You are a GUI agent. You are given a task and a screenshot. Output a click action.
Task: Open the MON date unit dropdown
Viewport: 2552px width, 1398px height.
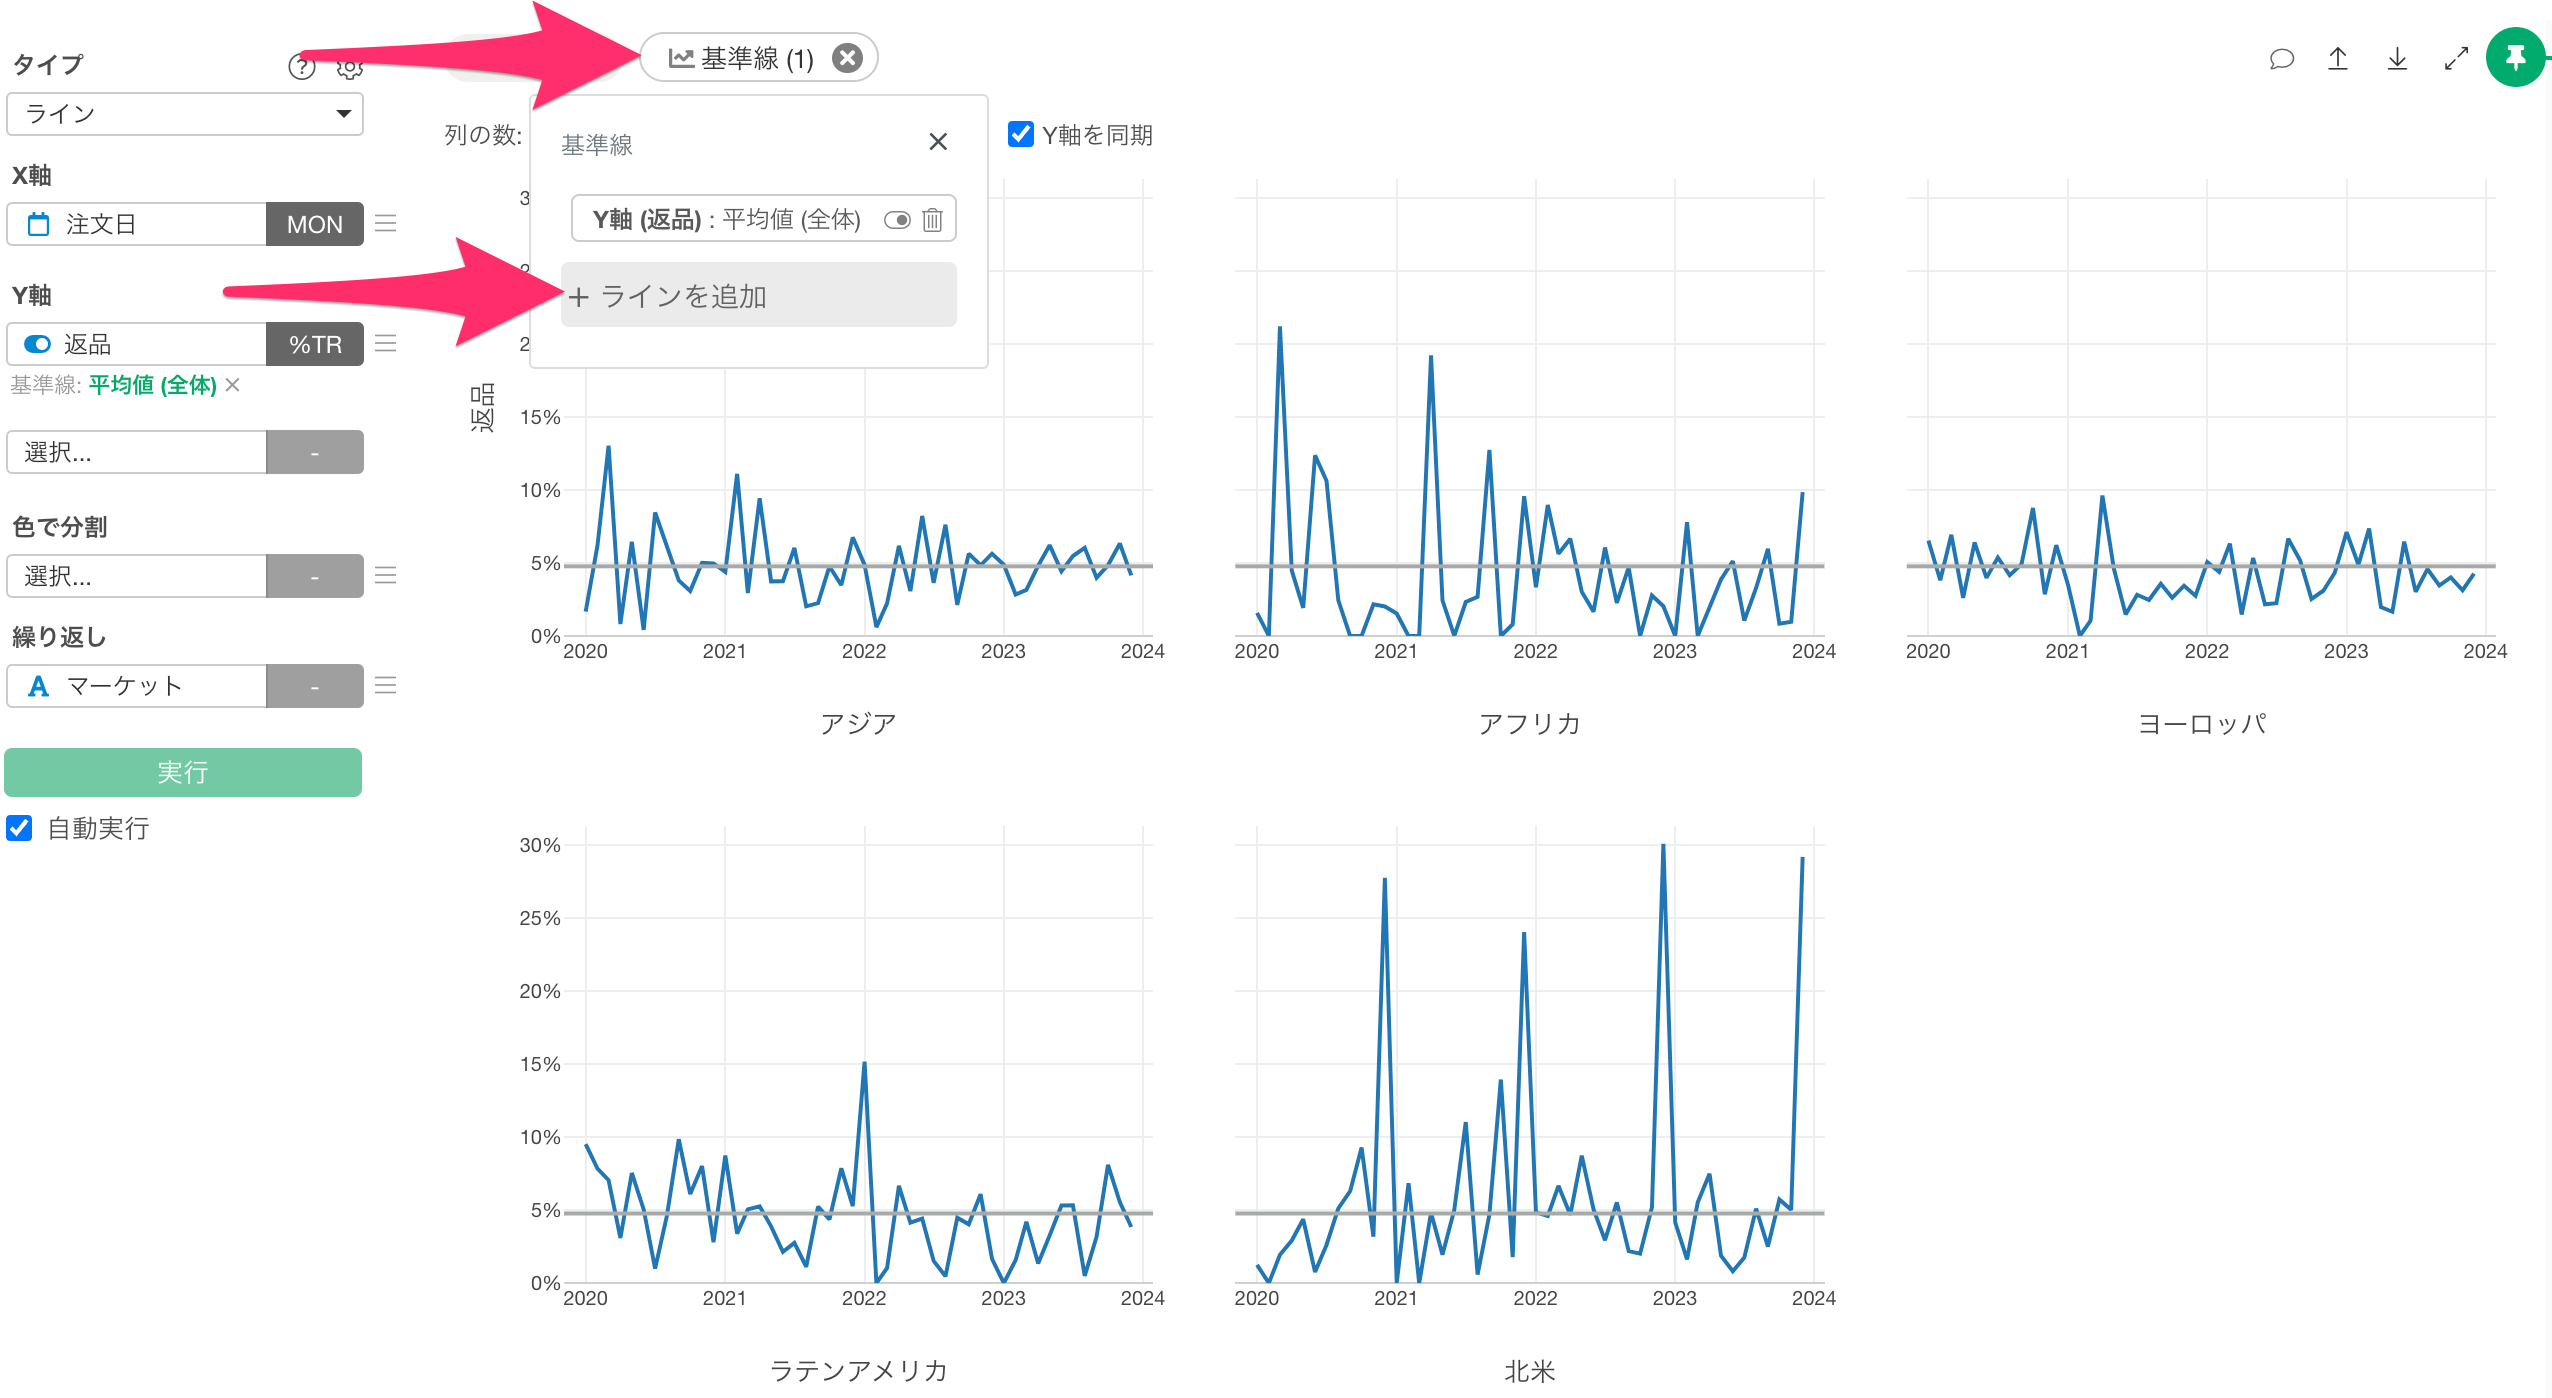point(314,224)
